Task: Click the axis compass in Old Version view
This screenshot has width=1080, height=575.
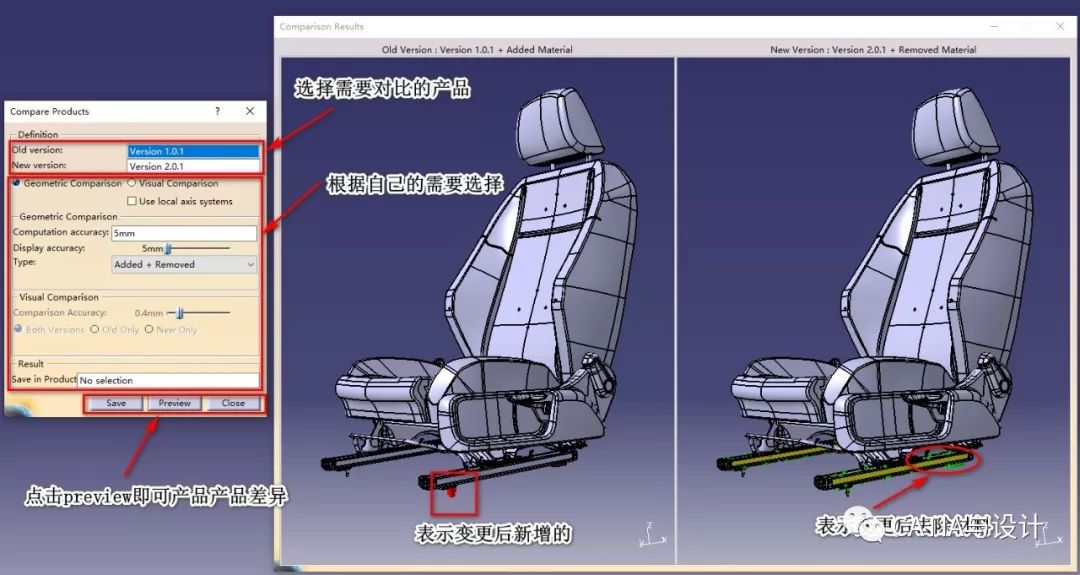Action: (x=651, y=534)
